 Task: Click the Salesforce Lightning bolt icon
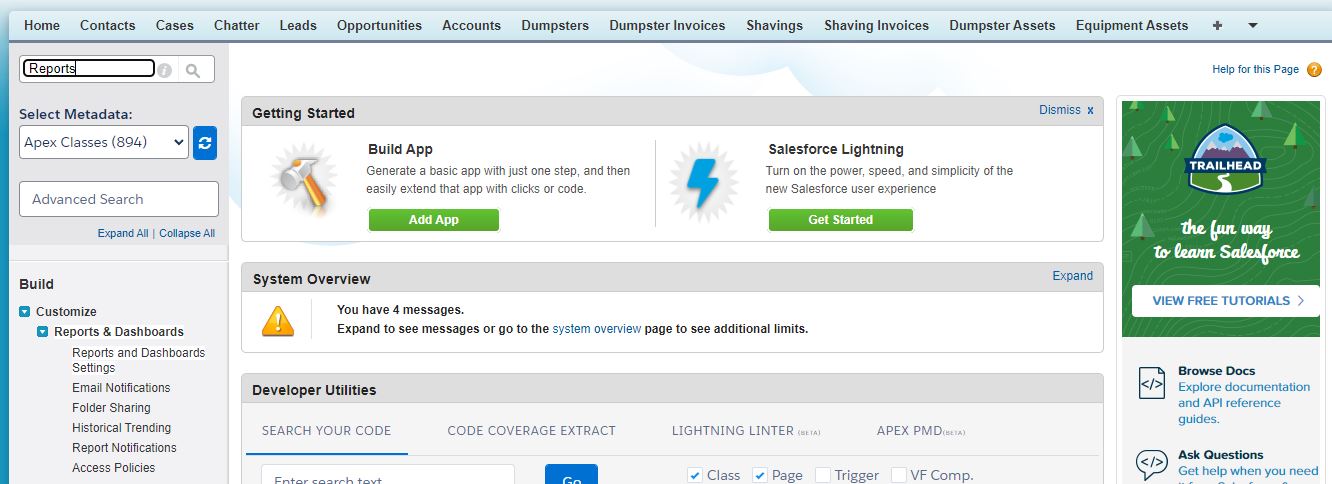click(702, 184)
